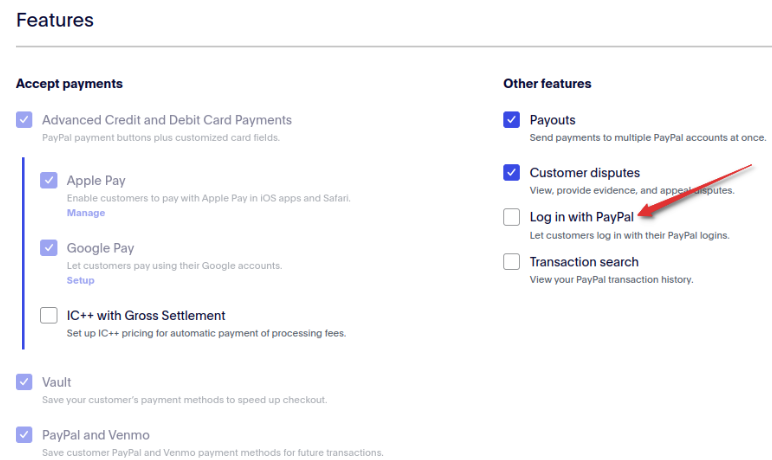This screenshot has height=460, width=772.
Task: Click the Google Pay label text
Action: tap(100, 248)
